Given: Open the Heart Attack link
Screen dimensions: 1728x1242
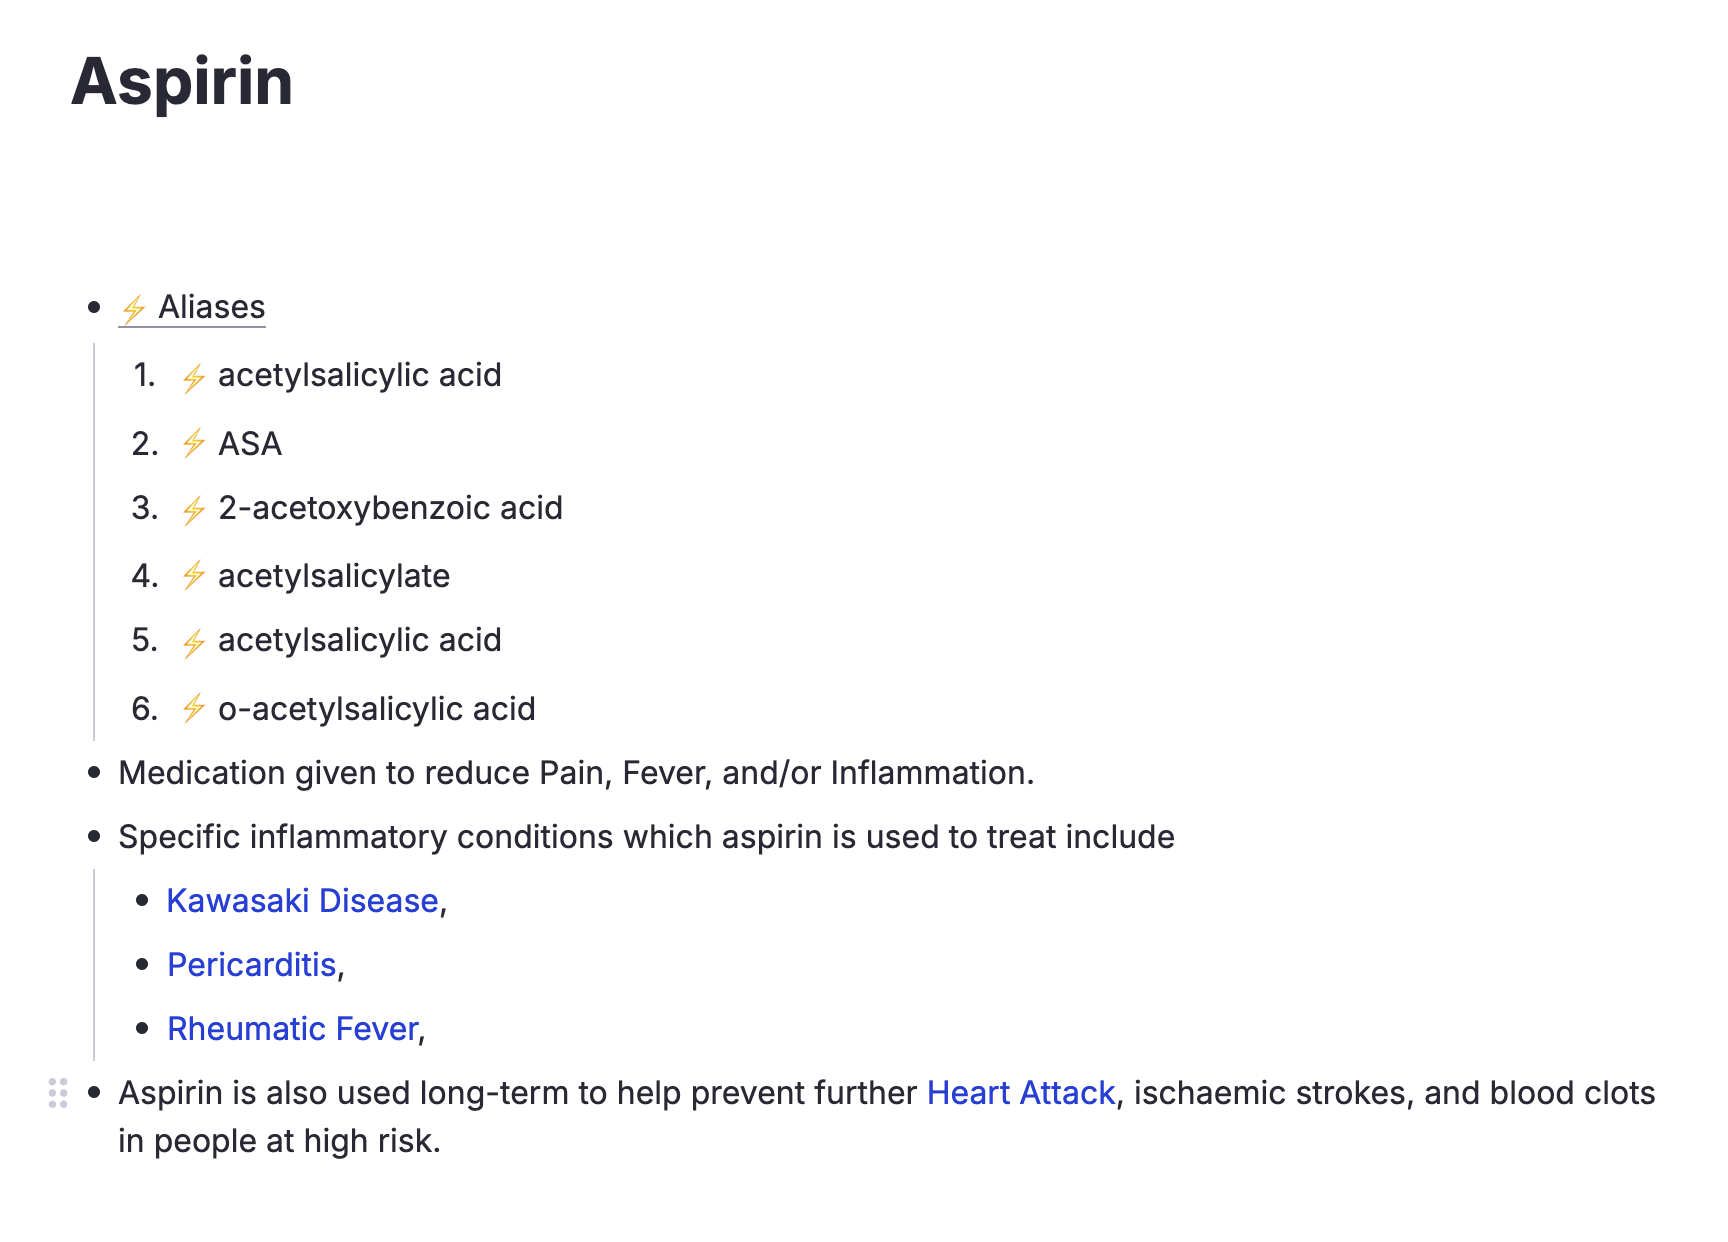Looking at the screenshot, I should tap(1020, 1093).
